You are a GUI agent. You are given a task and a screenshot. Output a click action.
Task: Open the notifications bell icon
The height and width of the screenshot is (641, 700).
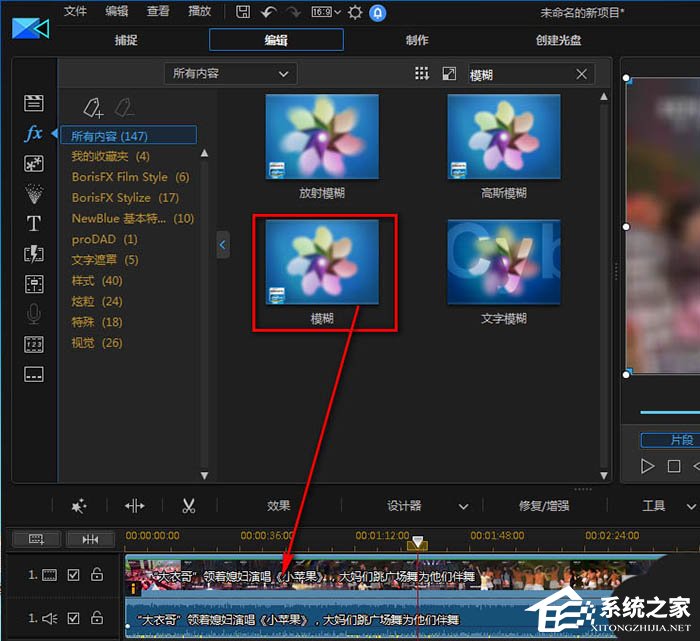pos(378,12)
